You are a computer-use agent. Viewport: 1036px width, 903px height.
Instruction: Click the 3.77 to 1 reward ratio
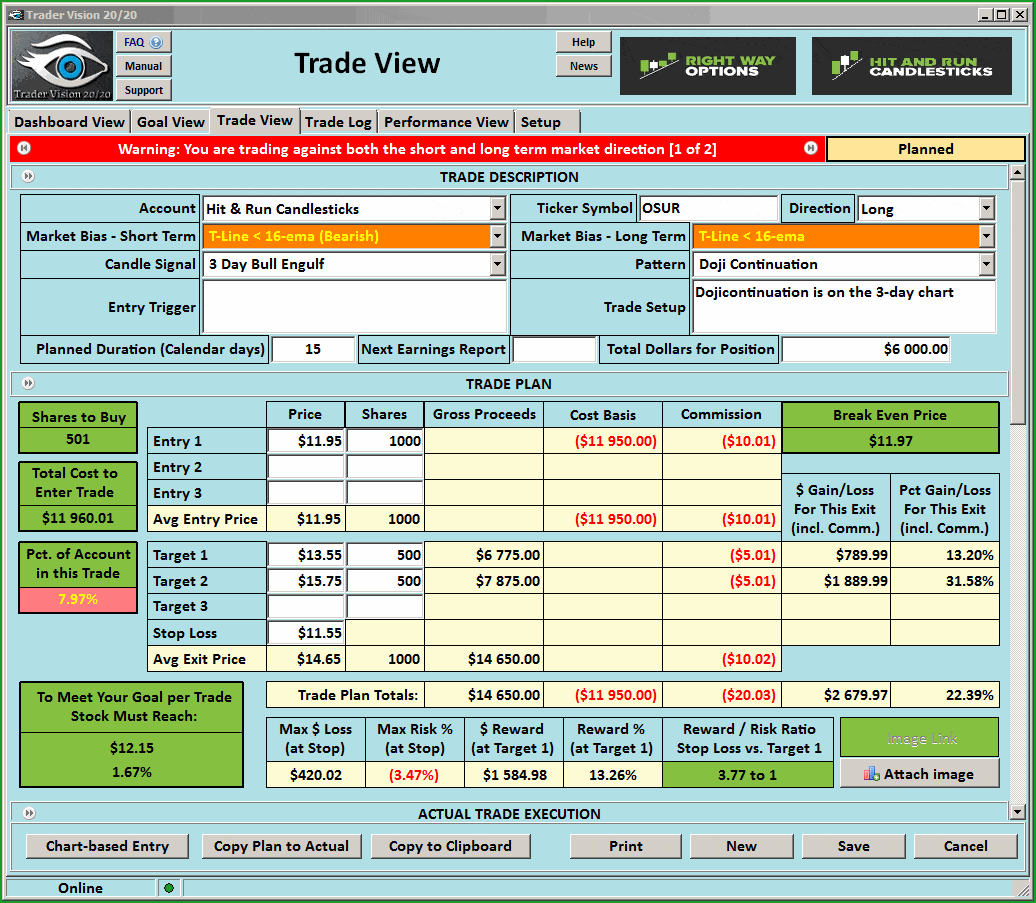pyautogui.click(x=747, y=775)
